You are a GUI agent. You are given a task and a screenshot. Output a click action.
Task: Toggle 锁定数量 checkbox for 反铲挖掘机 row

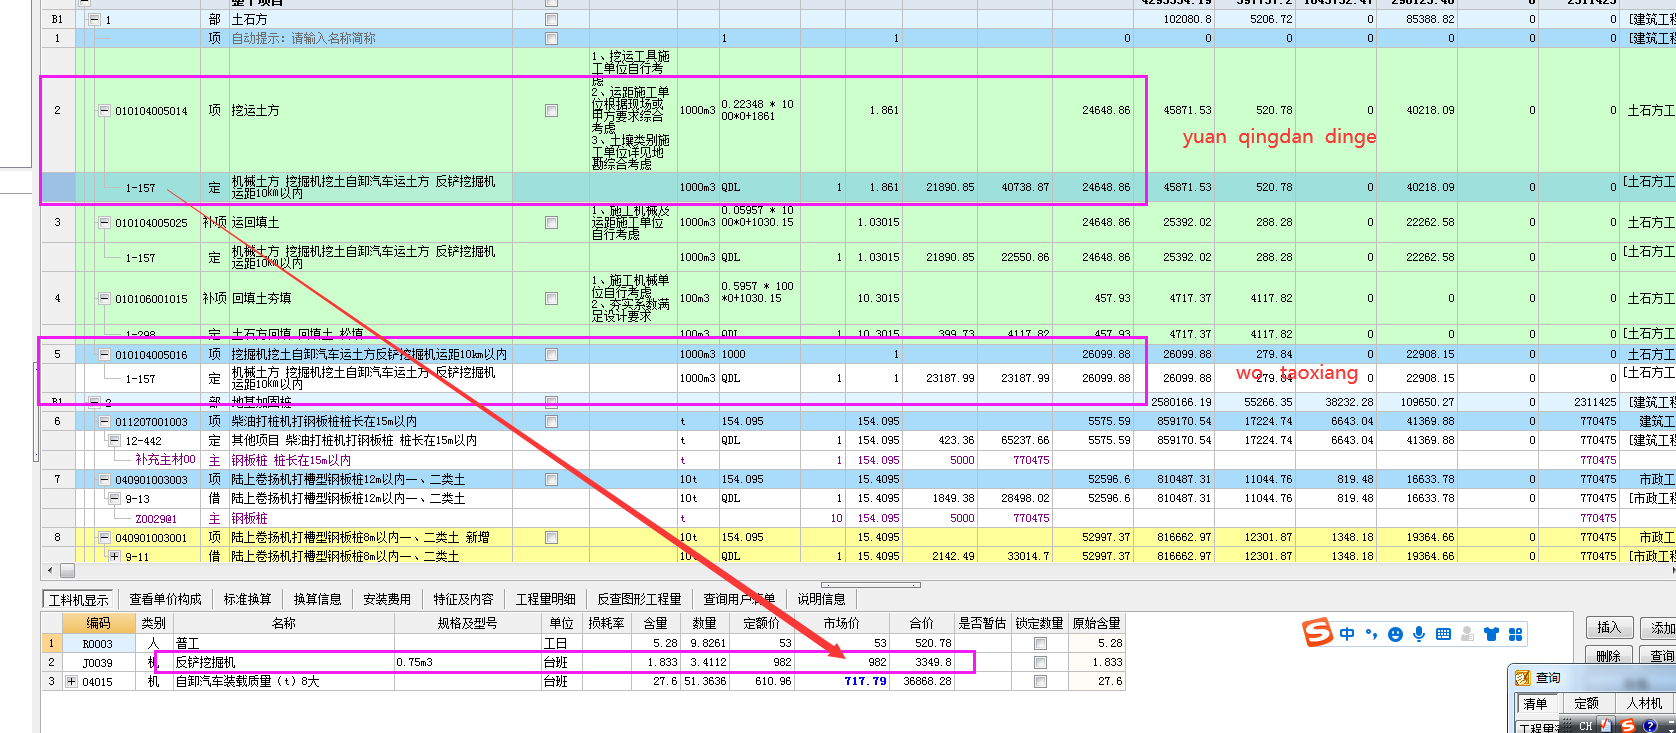pyautogui.click(x=1040, y=662)
